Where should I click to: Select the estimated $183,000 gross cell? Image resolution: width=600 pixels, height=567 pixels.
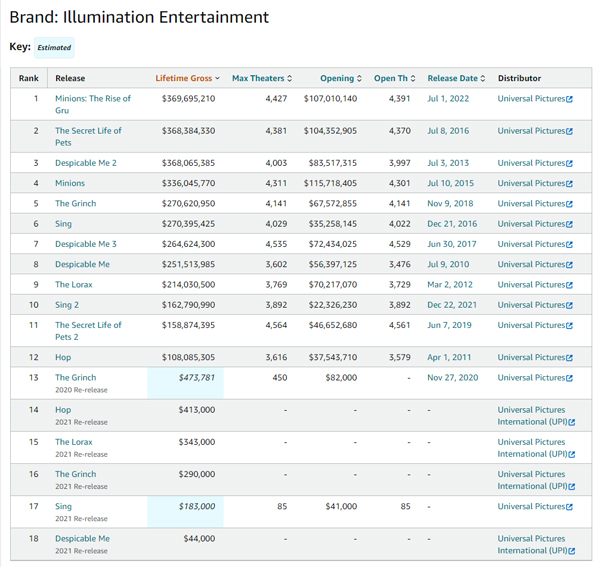point(186,512)
